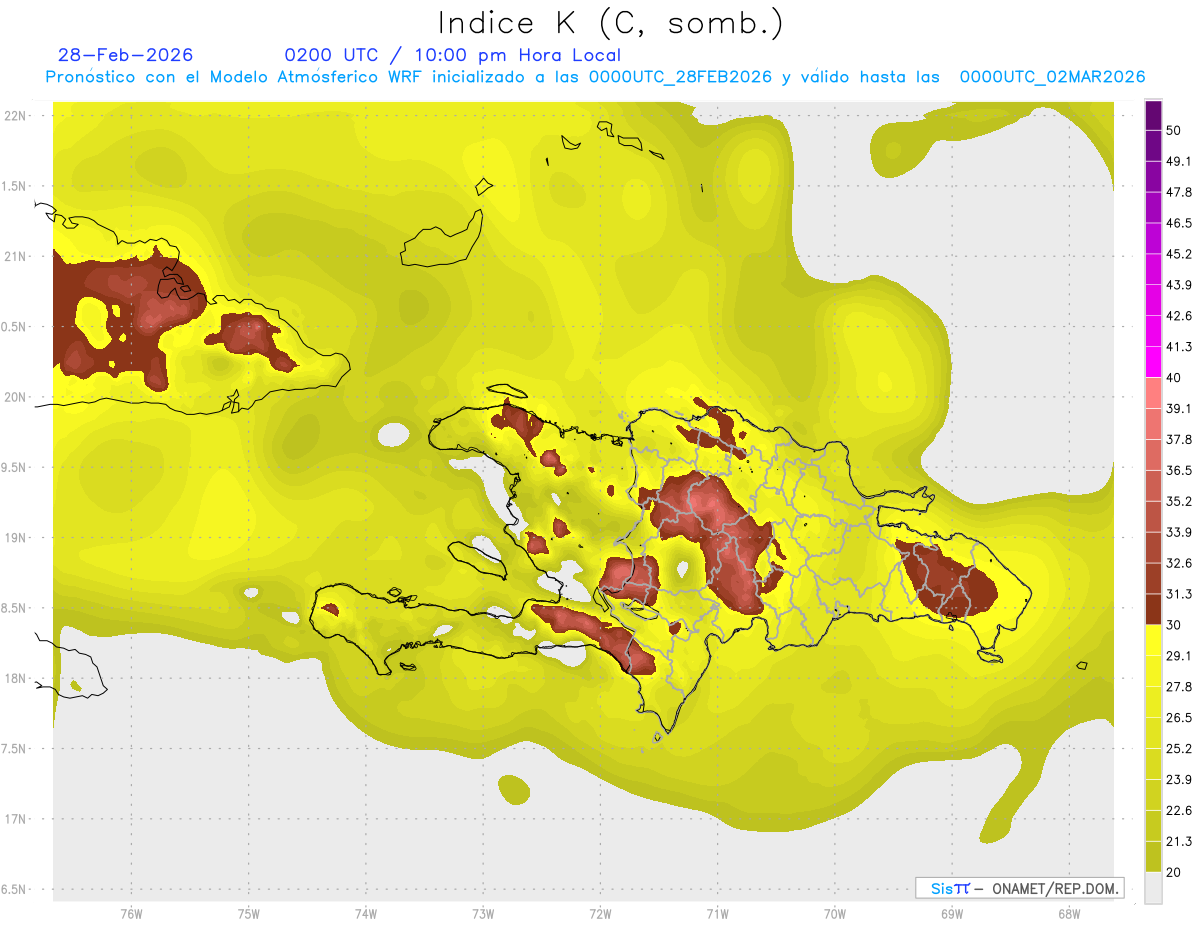Click the colorbar value "46.5"
Screen dimensions: 1200x927
(1179, 223)
